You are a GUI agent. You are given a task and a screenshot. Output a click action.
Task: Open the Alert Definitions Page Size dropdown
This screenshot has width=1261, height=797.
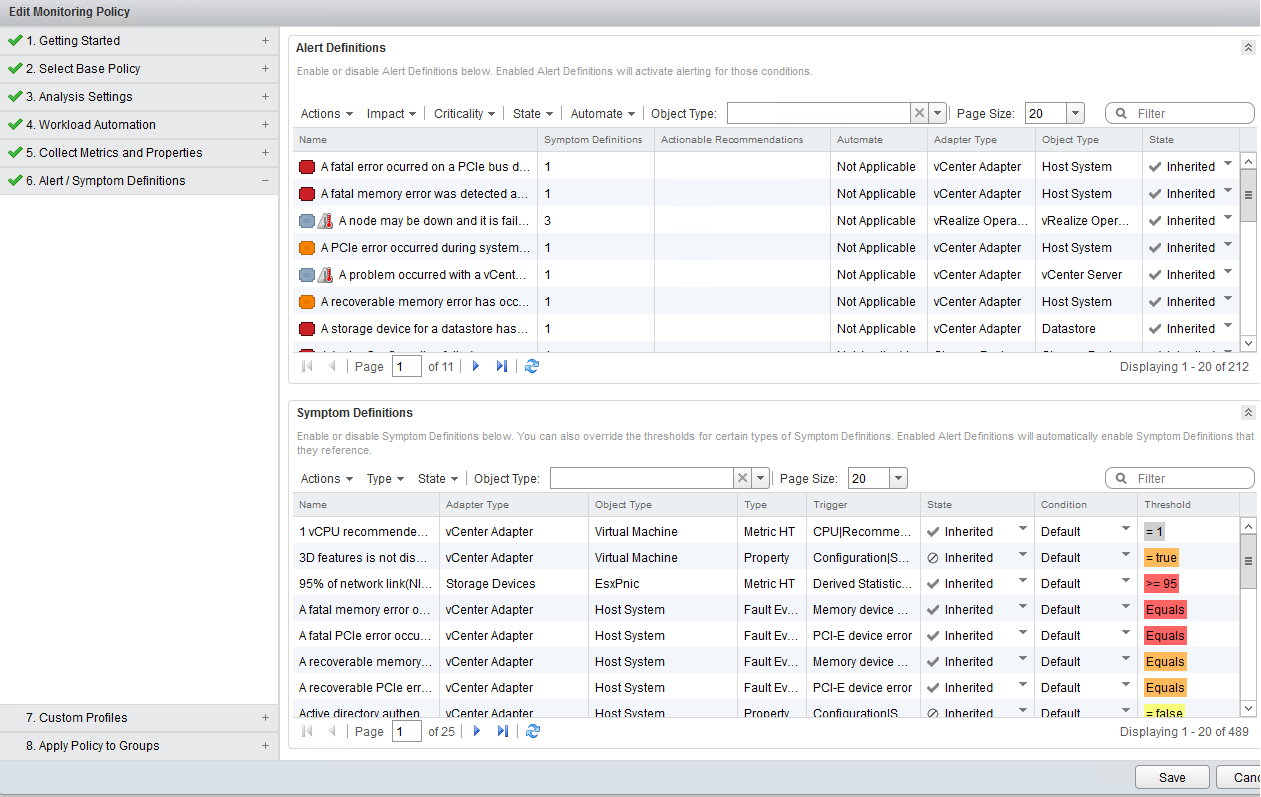point(1075,114)
